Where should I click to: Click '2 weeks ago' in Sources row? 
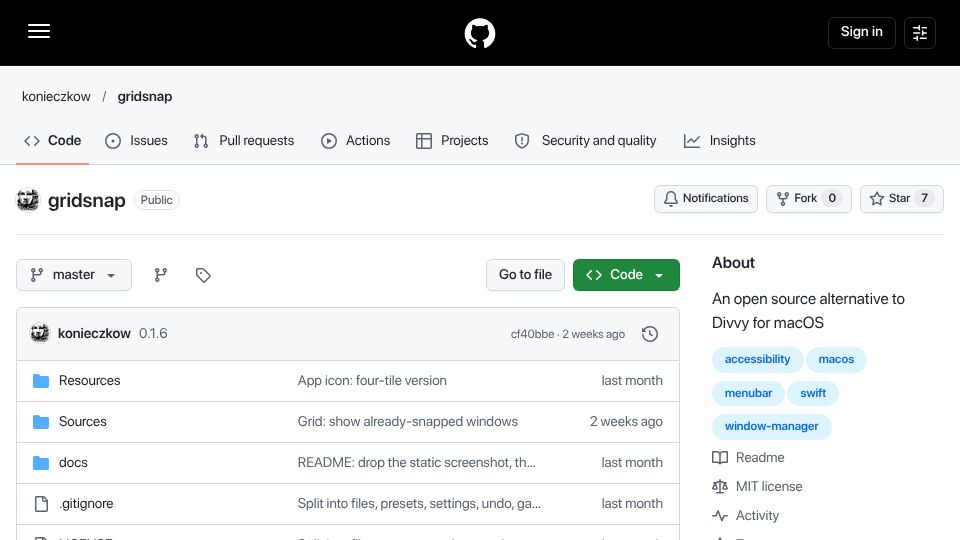(626, 422)
